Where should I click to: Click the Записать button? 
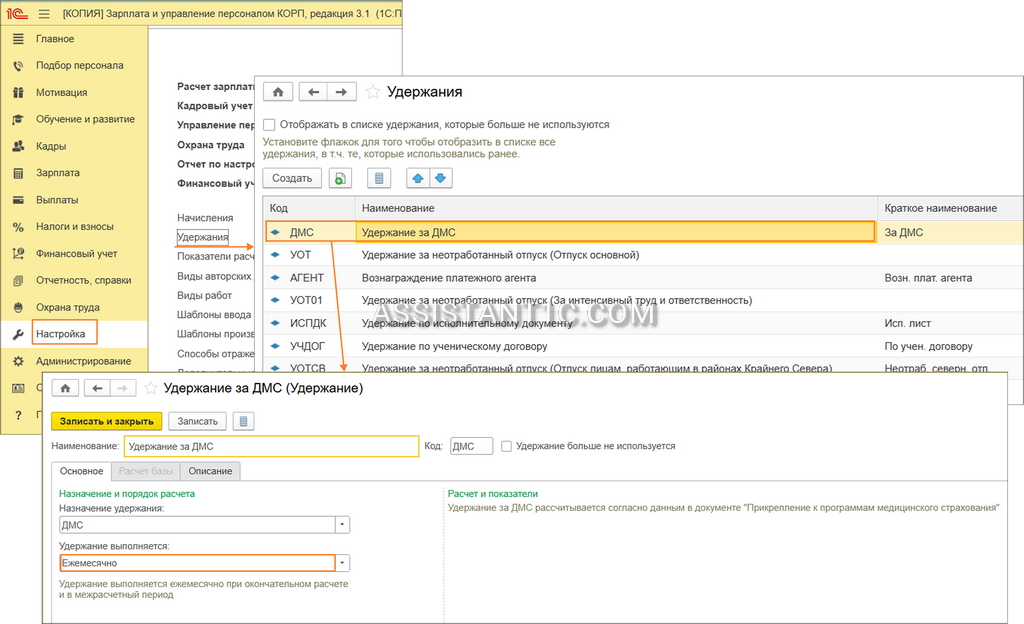pyautogui.click(x=197, y=422)
